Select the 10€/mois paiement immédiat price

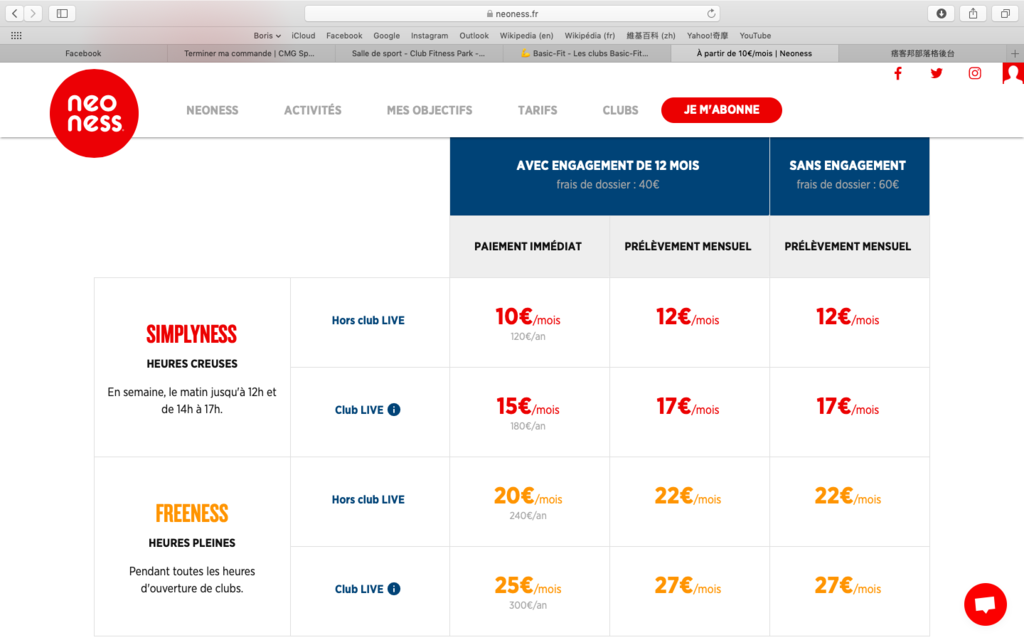coord(528,317)
